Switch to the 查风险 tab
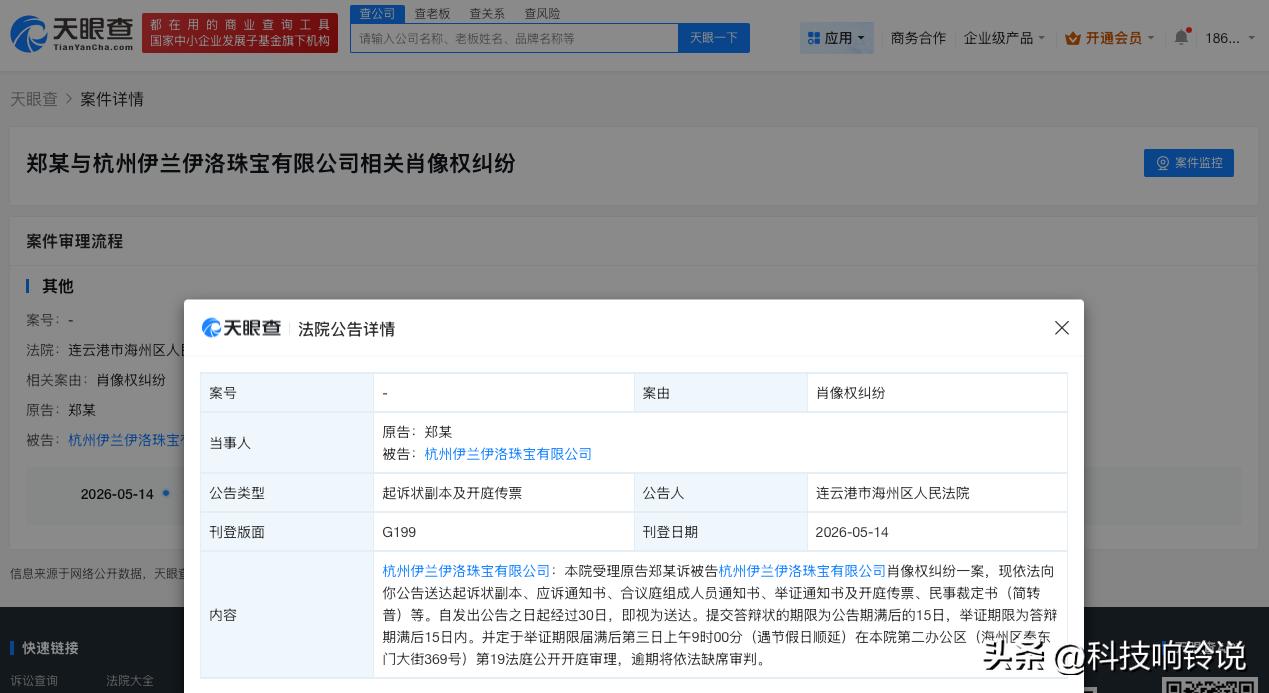The width and height of the screenshot is (1269, 693). point(542,14)
